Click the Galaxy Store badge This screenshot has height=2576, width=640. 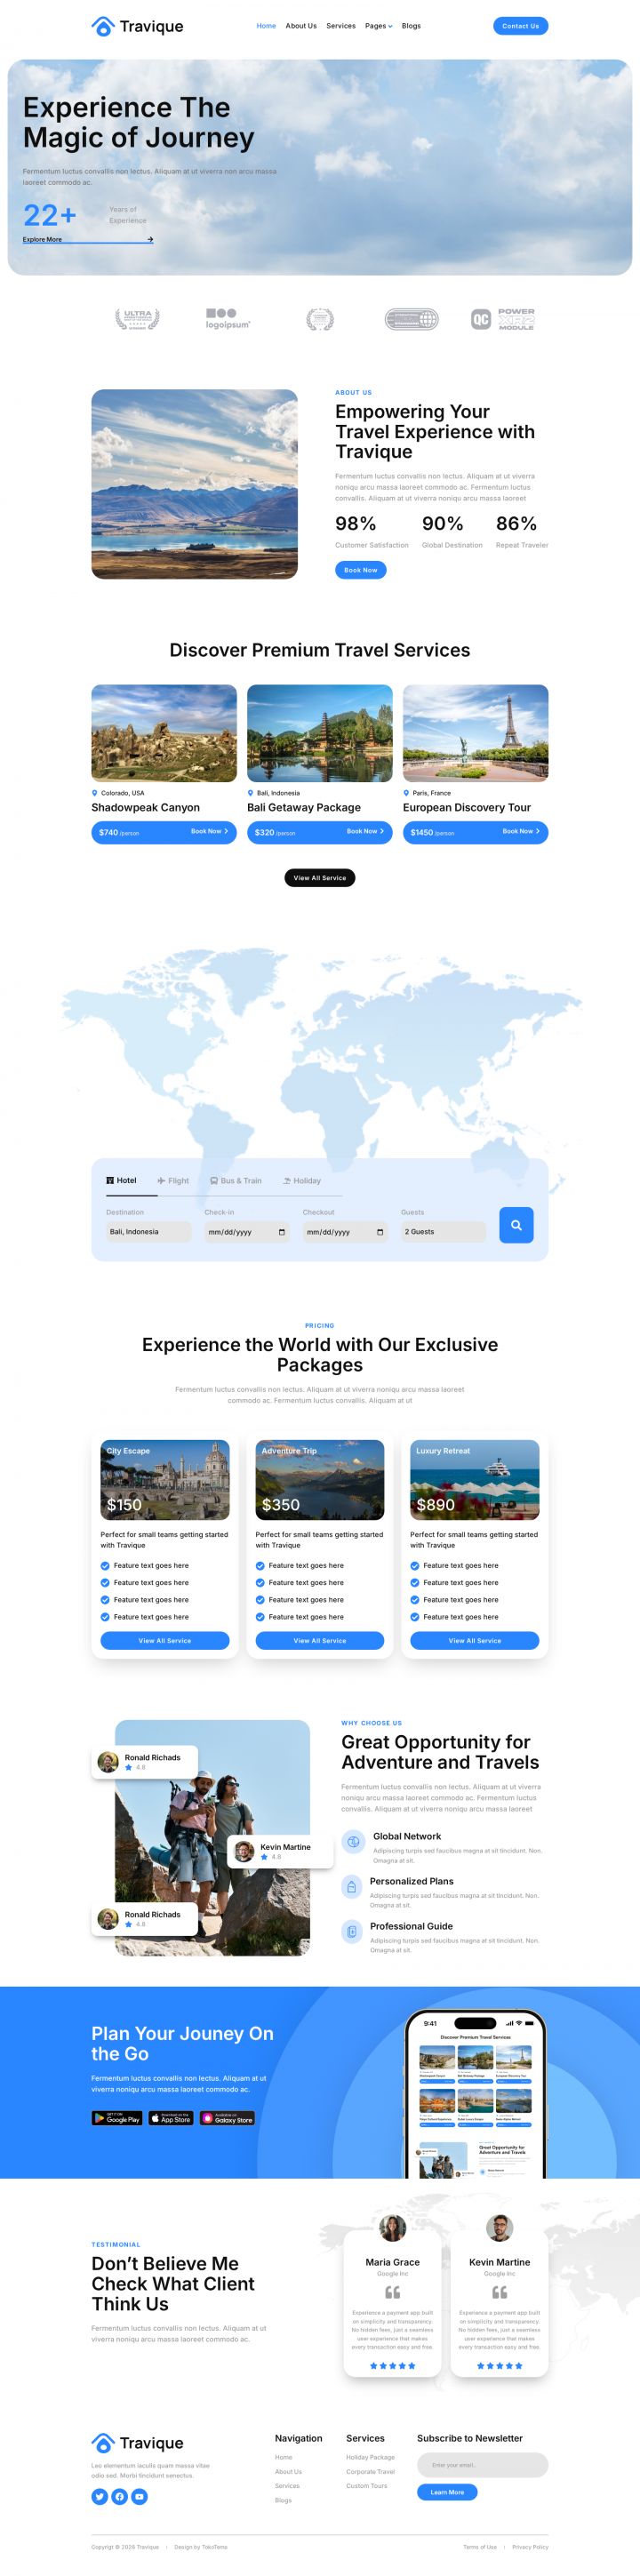pos(227,2118)
